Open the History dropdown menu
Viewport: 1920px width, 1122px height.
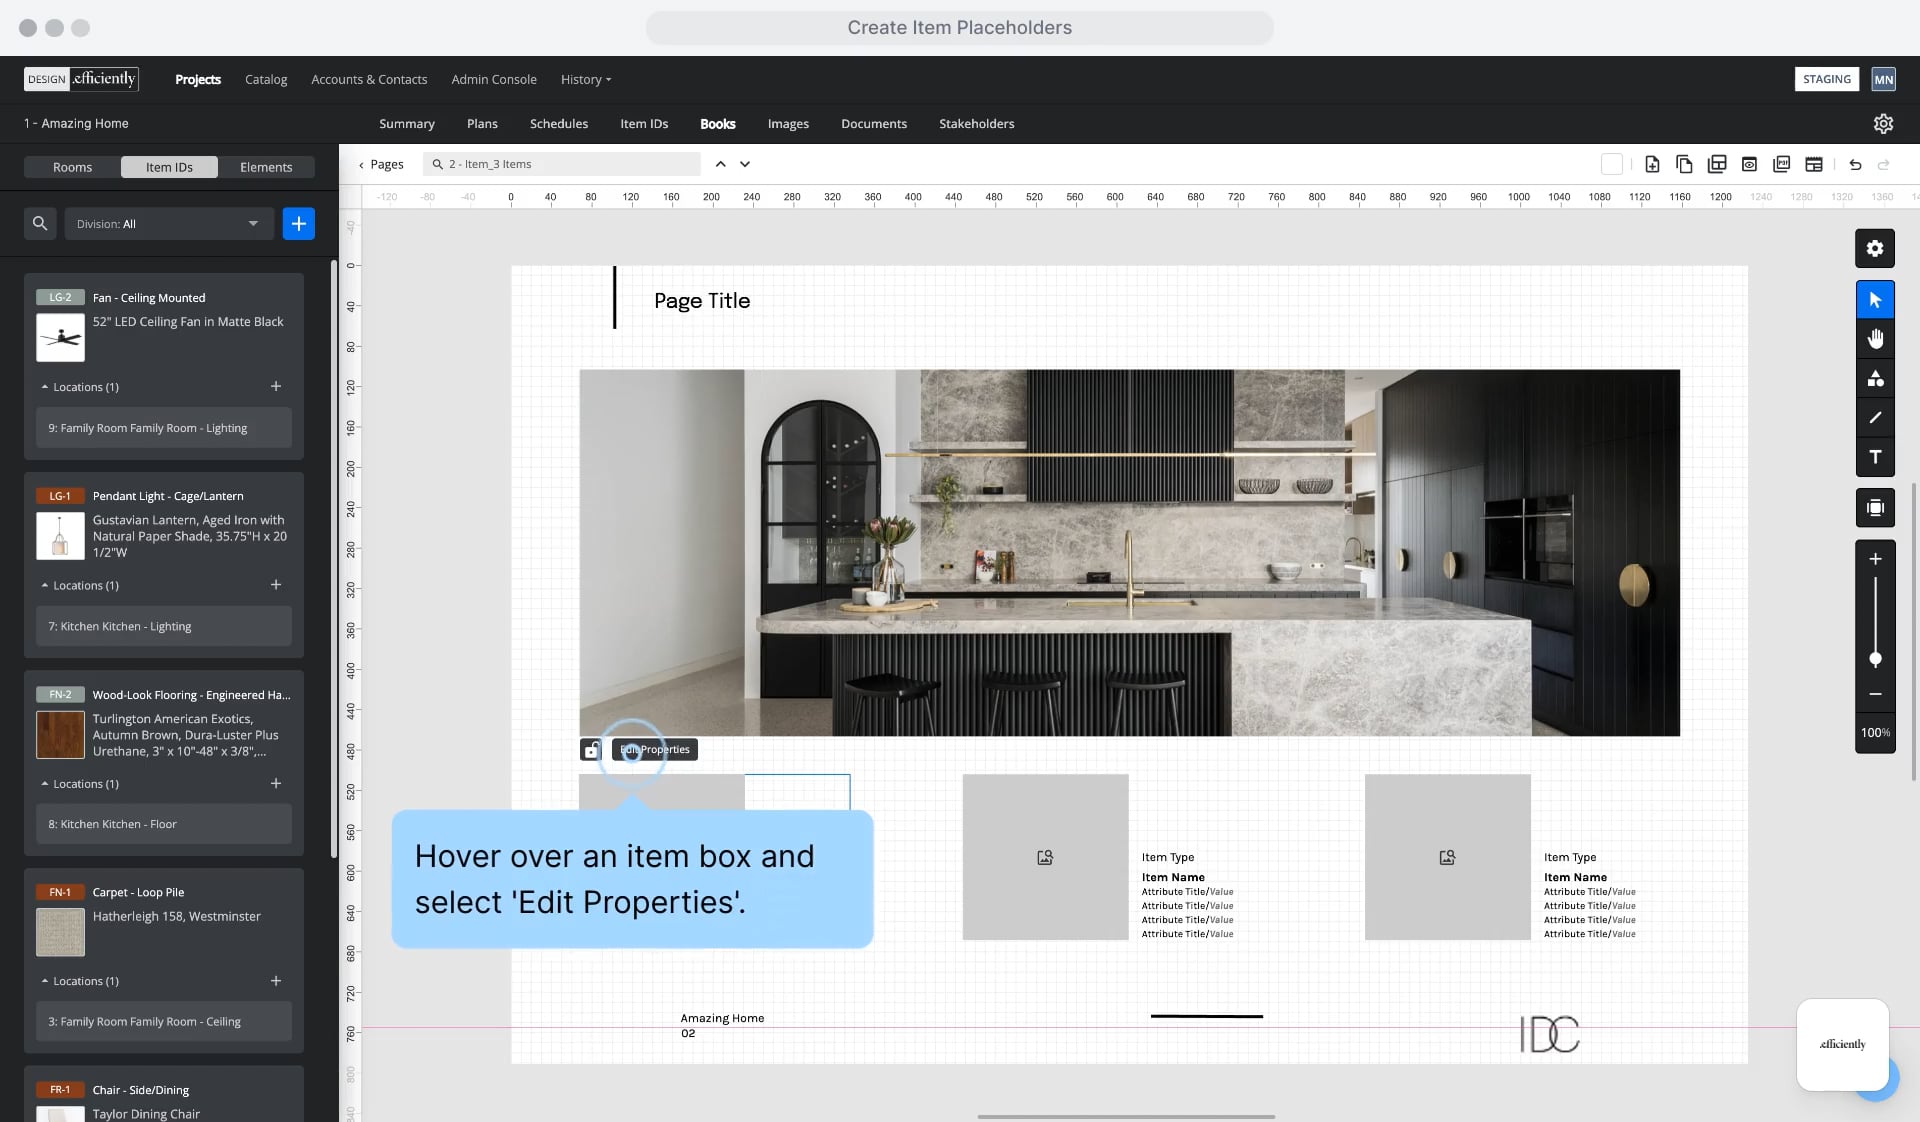[x=586, y=79]
